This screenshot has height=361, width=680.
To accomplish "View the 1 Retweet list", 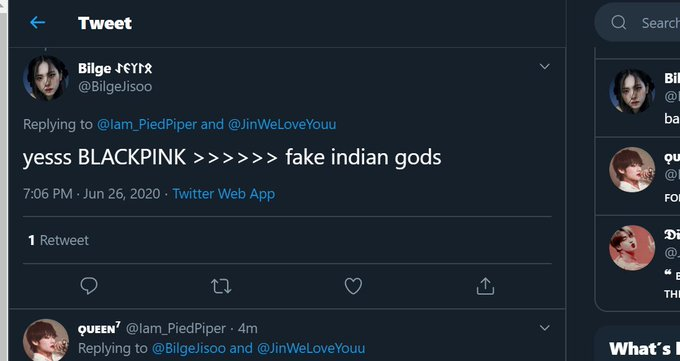I will pos(59,240).
